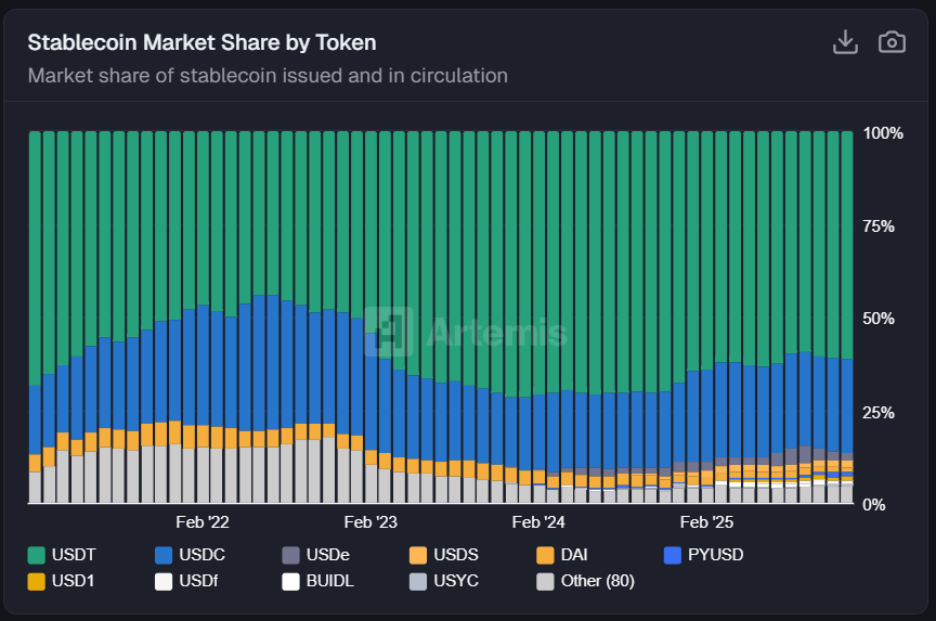Image resolution: width=936 pixels, height=621 pixels.
Task: Download the stablecoin chart data
Action: click(845, 42)
